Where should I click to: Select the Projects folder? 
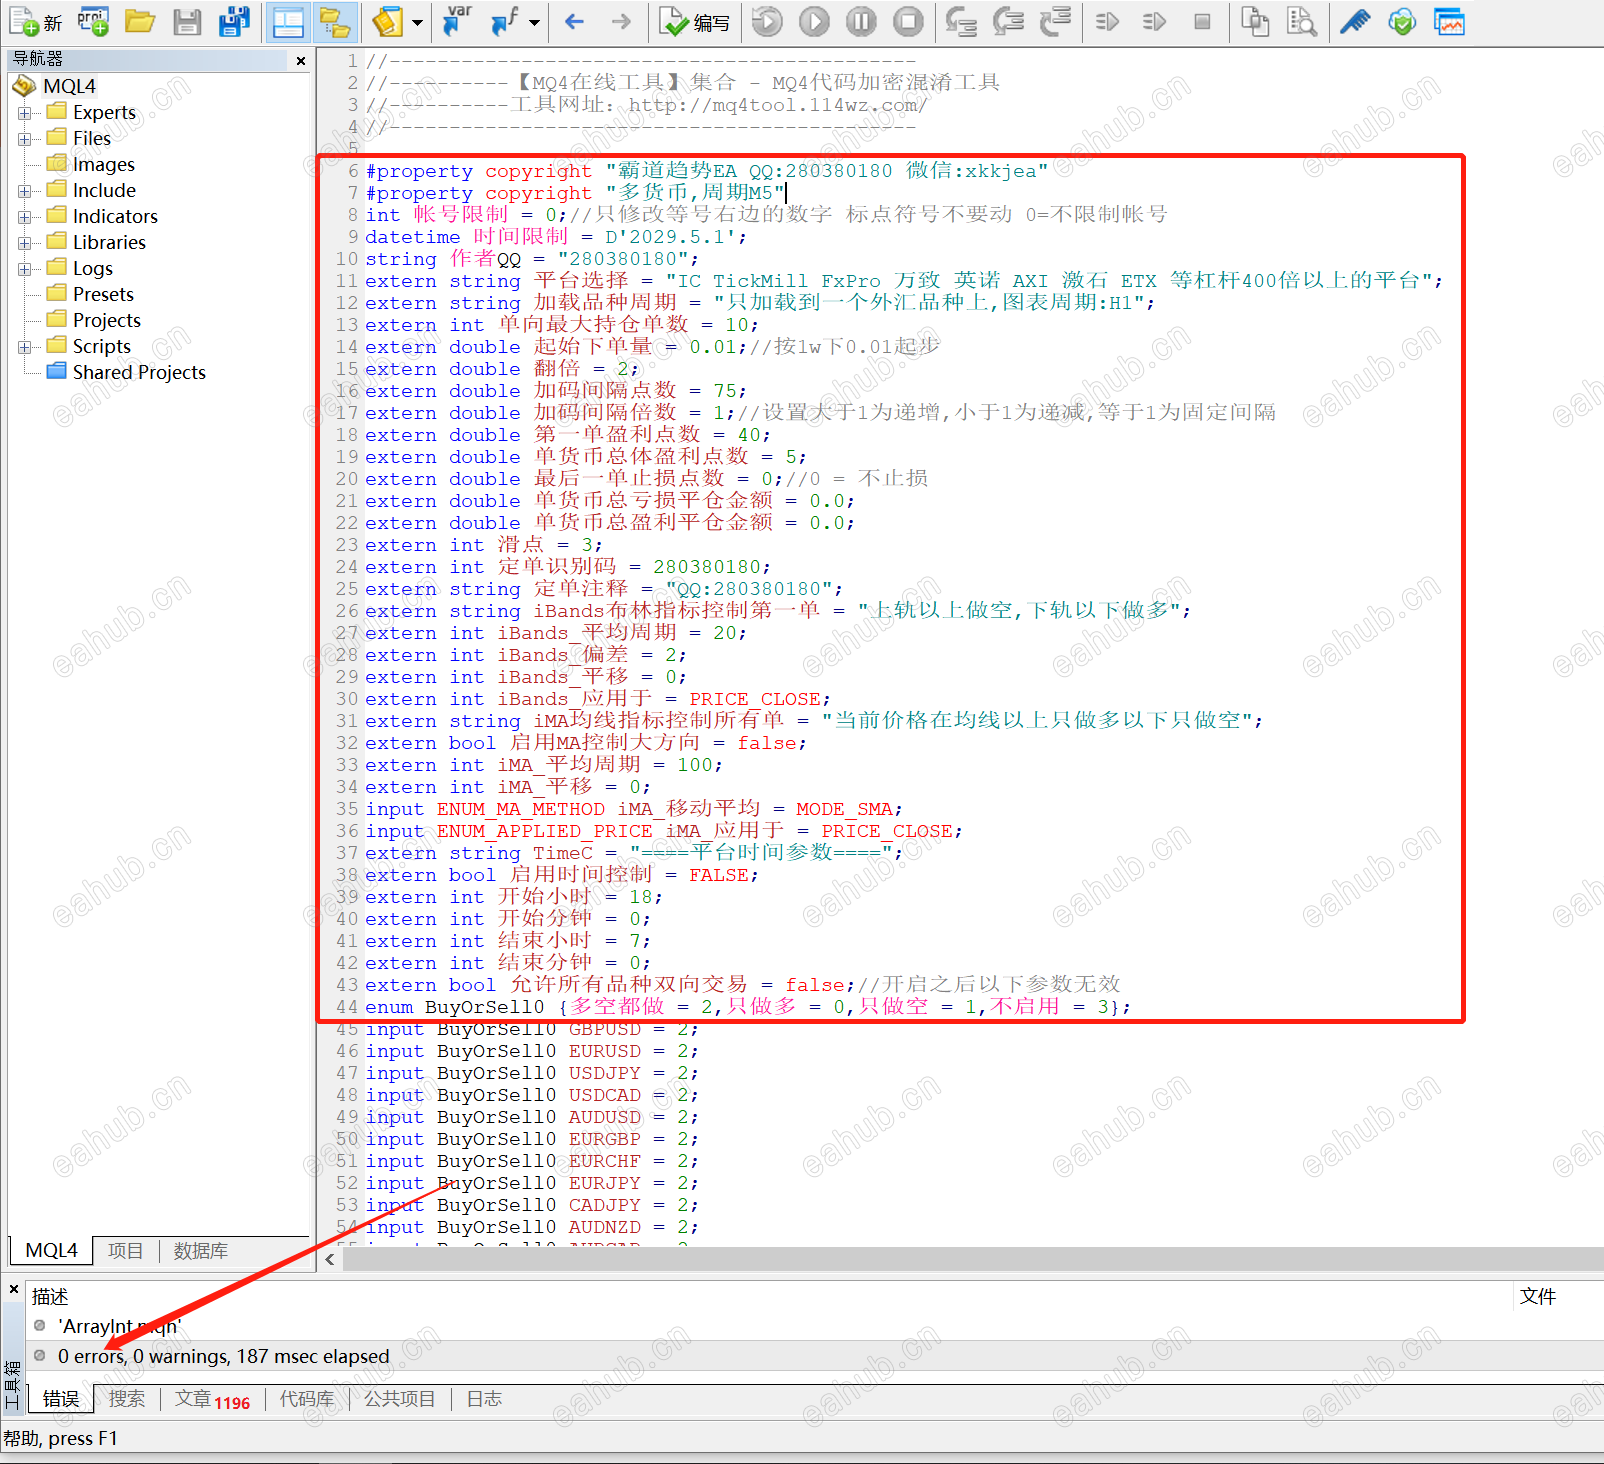[106, 320]
